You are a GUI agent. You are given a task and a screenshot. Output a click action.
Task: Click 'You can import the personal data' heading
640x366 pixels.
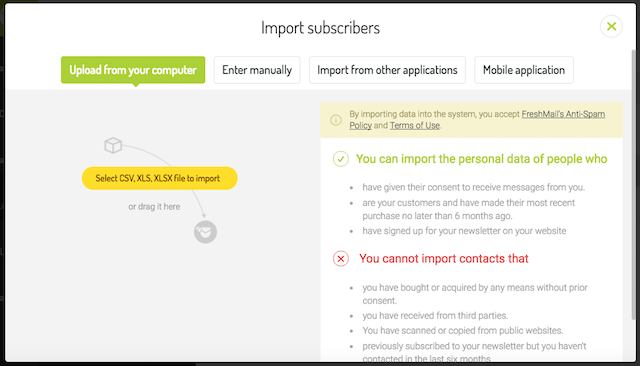pyautogui.click(x=482, y=159)
